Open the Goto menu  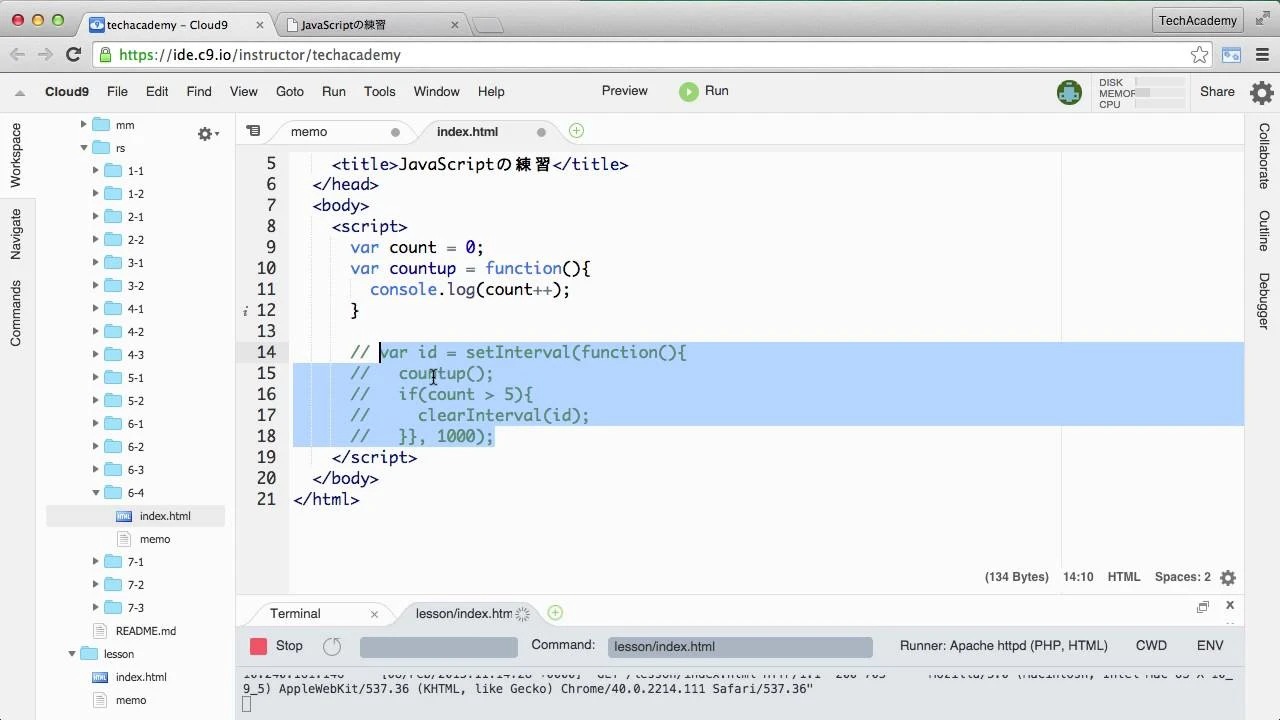point(289,91)
